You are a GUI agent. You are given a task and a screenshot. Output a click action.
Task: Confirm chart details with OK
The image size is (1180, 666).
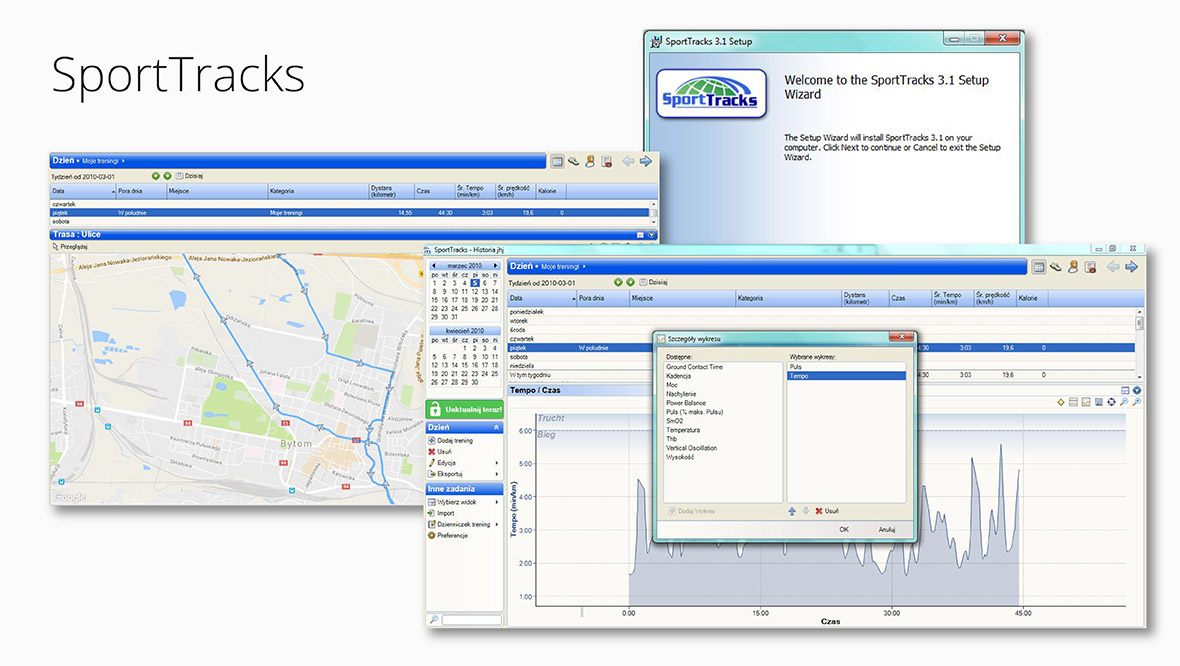click(x=844, y=530)
